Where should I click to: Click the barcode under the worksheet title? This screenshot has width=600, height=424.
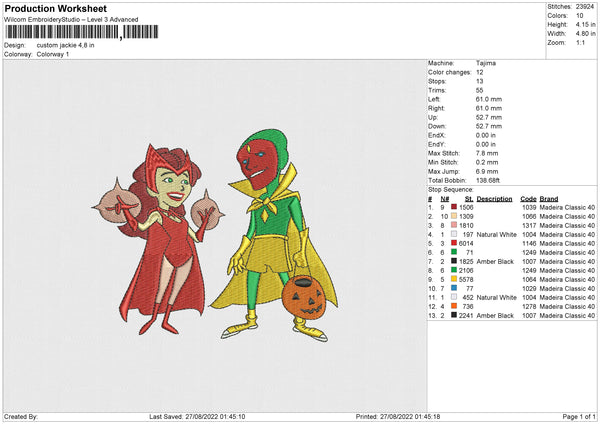pyautogui.click(x=60, y=32)
